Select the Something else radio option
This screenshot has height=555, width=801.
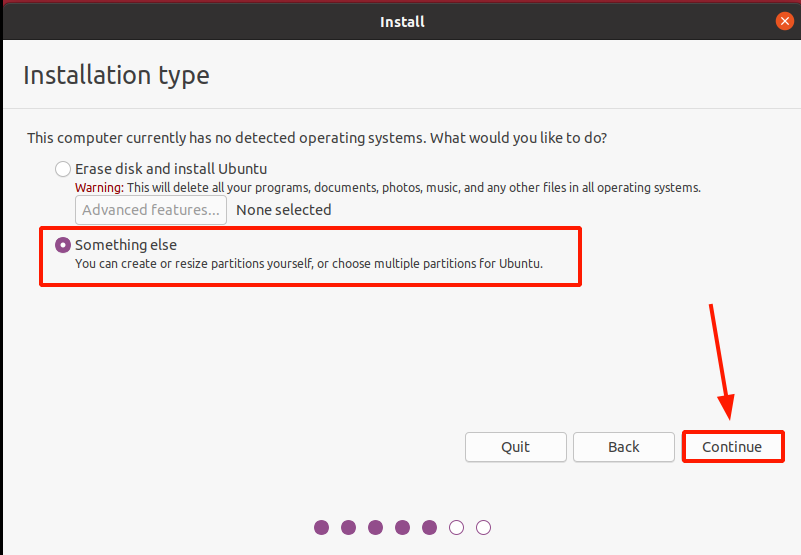coord(63,245)
